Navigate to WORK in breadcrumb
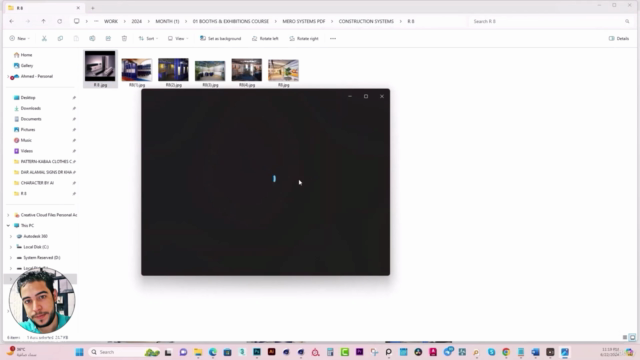Screen dimensions: 640x360 [x=111, y=21]
